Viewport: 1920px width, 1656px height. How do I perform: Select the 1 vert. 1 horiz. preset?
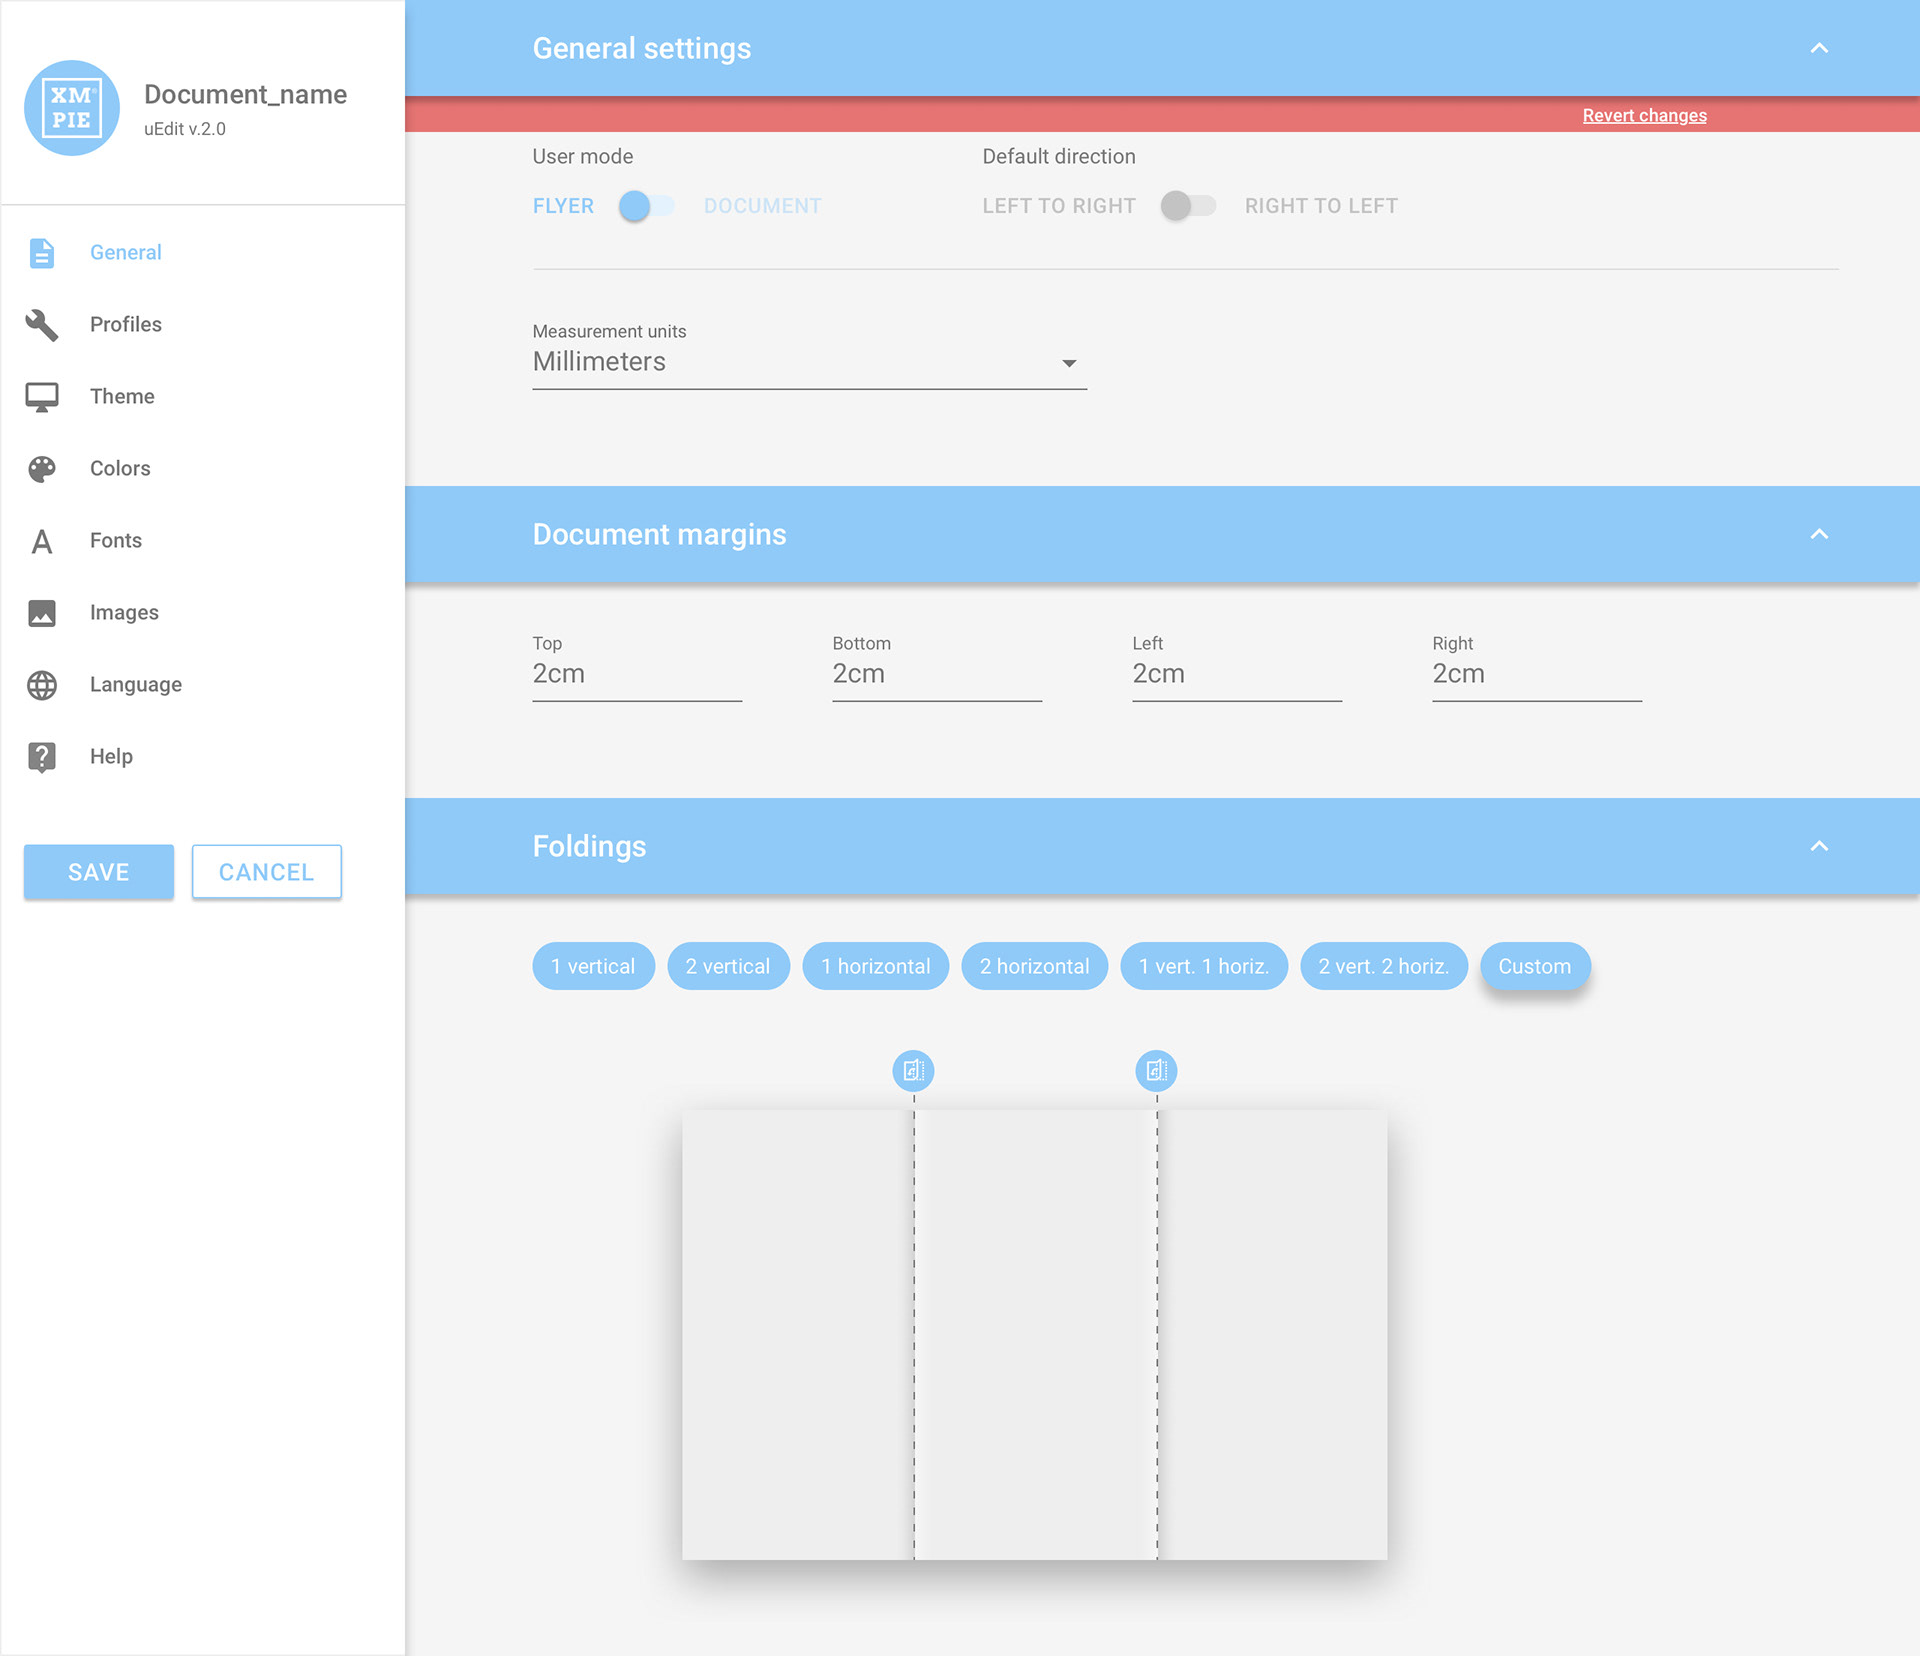(x=1204, y=966)
